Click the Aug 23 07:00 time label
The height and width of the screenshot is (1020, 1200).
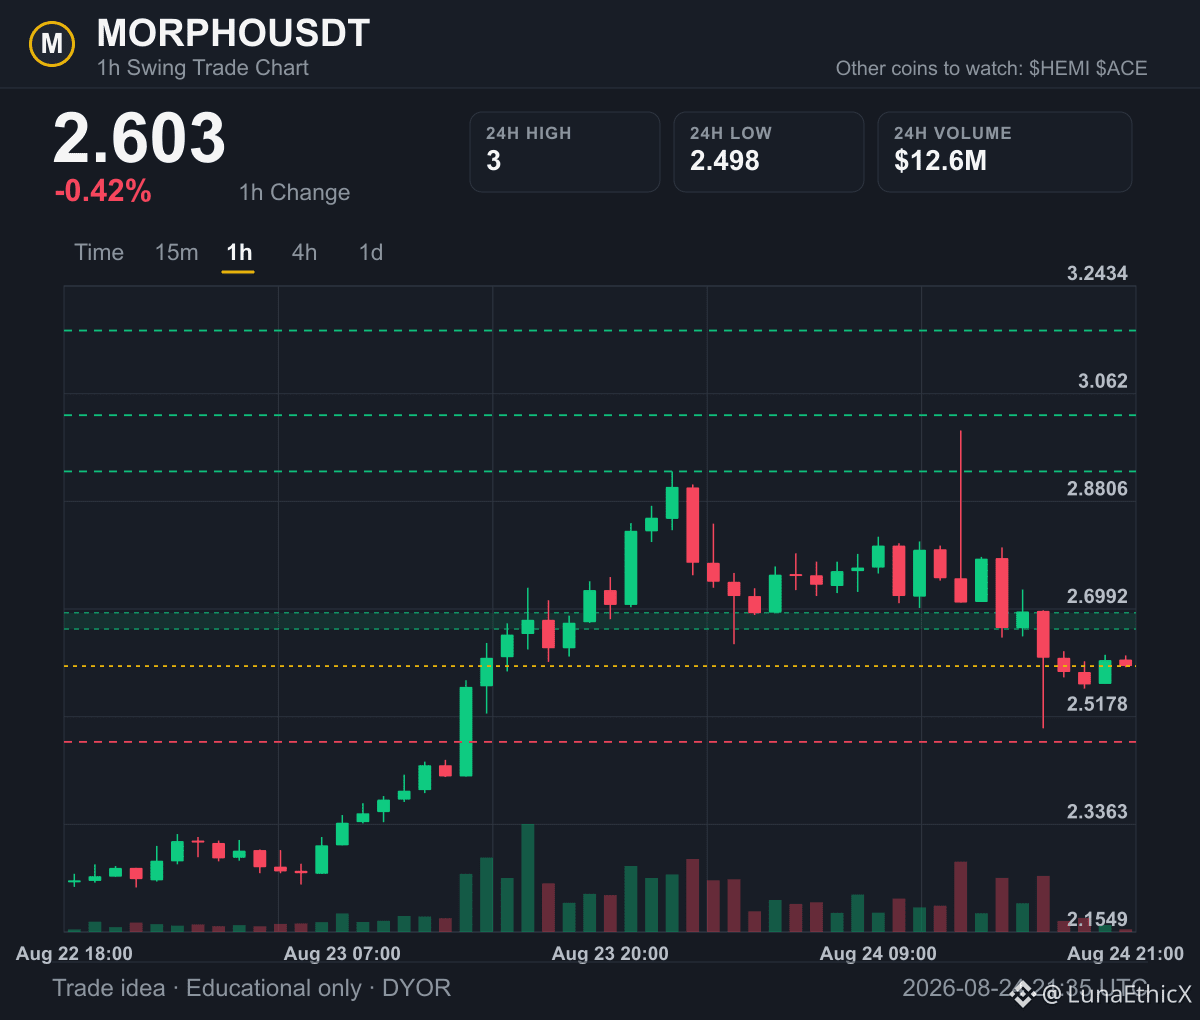pos(342,954)
